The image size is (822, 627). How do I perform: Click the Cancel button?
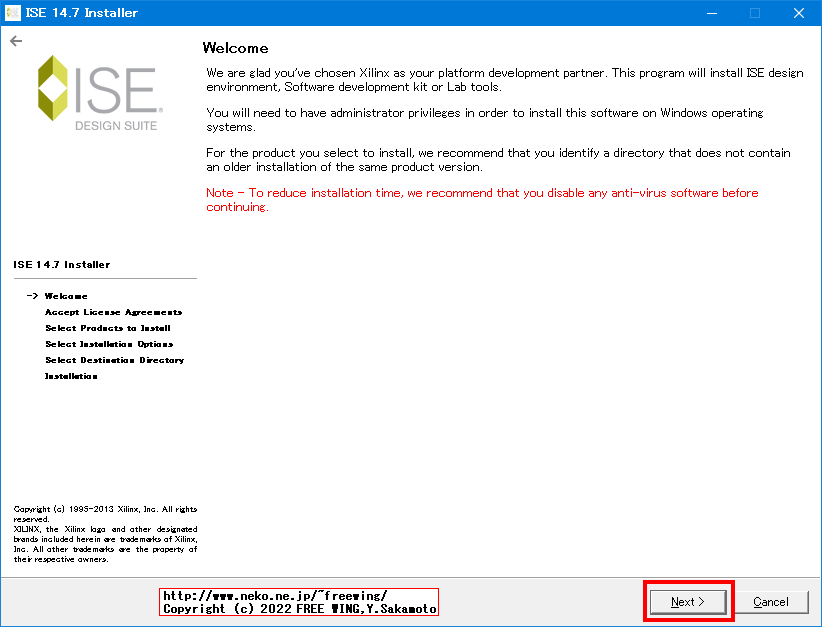pos(774,601)
